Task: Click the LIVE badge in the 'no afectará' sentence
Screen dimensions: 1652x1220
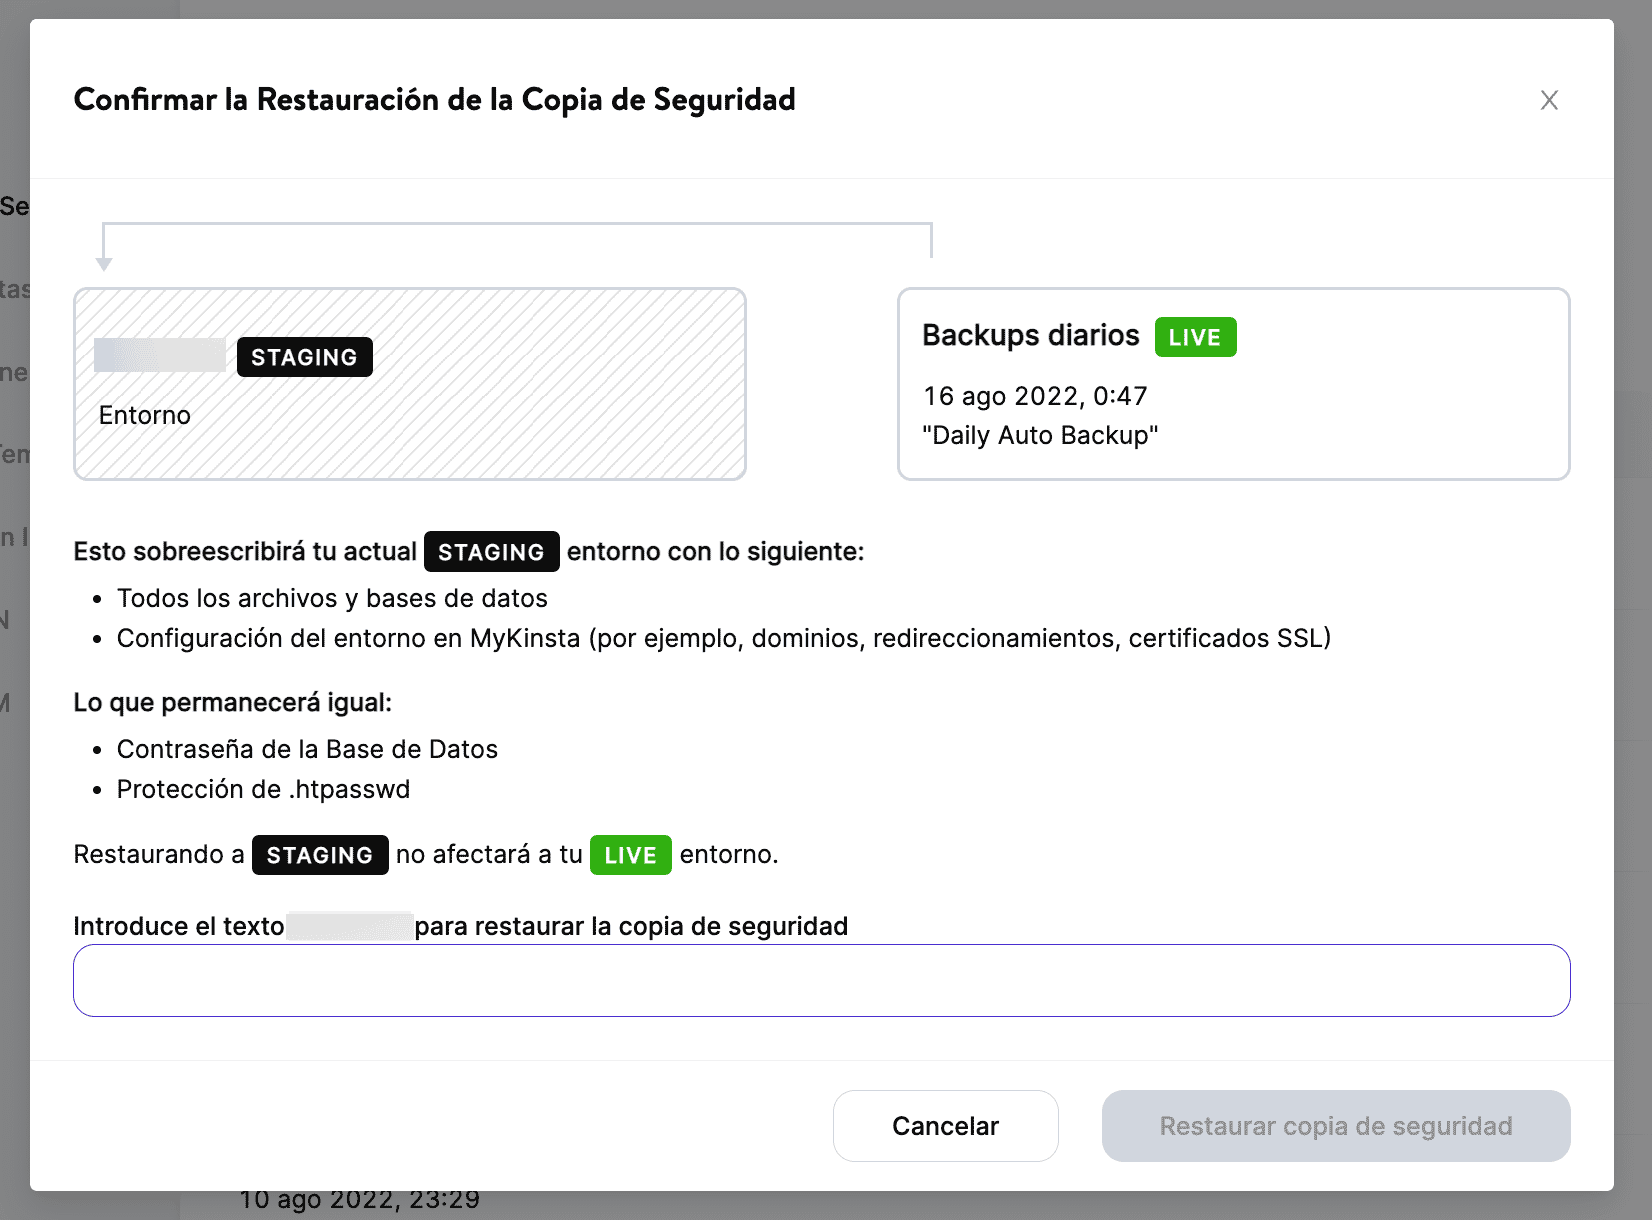Action: click(630, 855)
